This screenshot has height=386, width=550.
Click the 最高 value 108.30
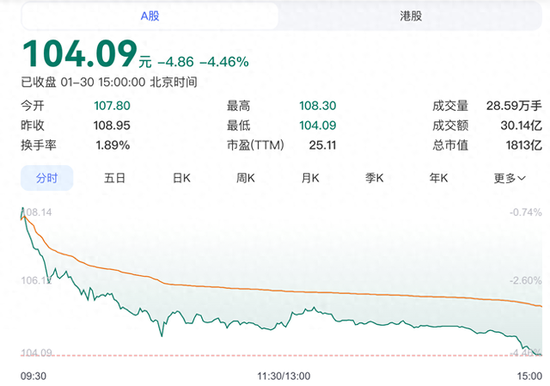coord(318,106)
